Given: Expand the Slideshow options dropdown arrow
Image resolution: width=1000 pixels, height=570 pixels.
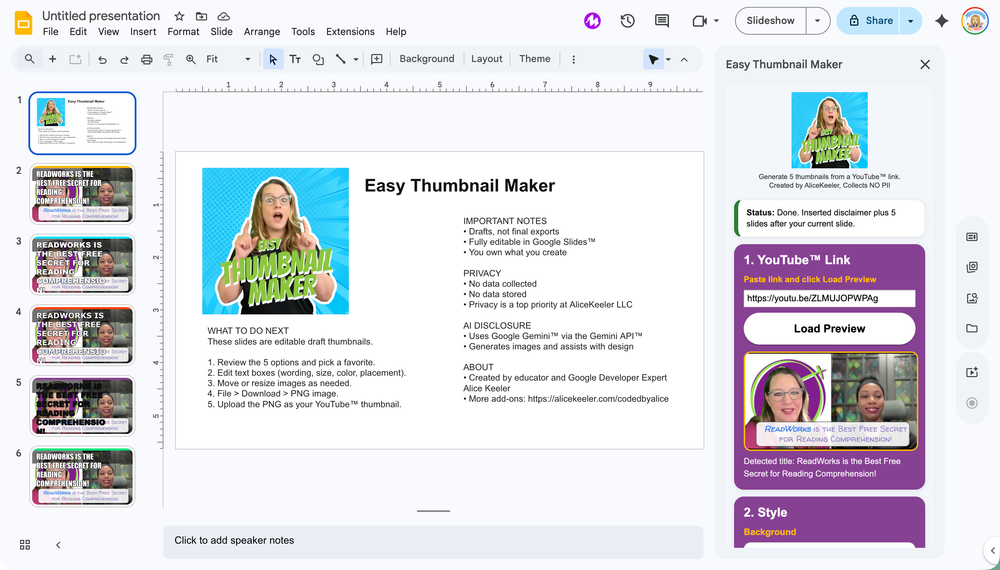Looking at the screenshot, I should click(819, 21).
